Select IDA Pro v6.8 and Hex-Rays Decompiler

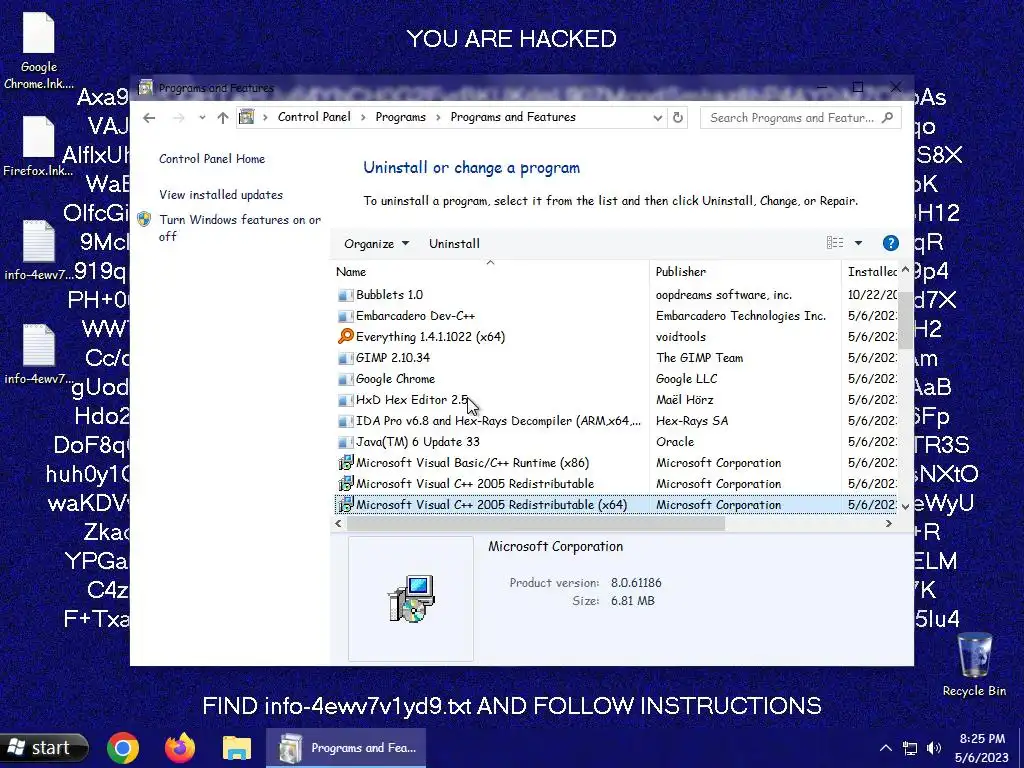(615, 421)
